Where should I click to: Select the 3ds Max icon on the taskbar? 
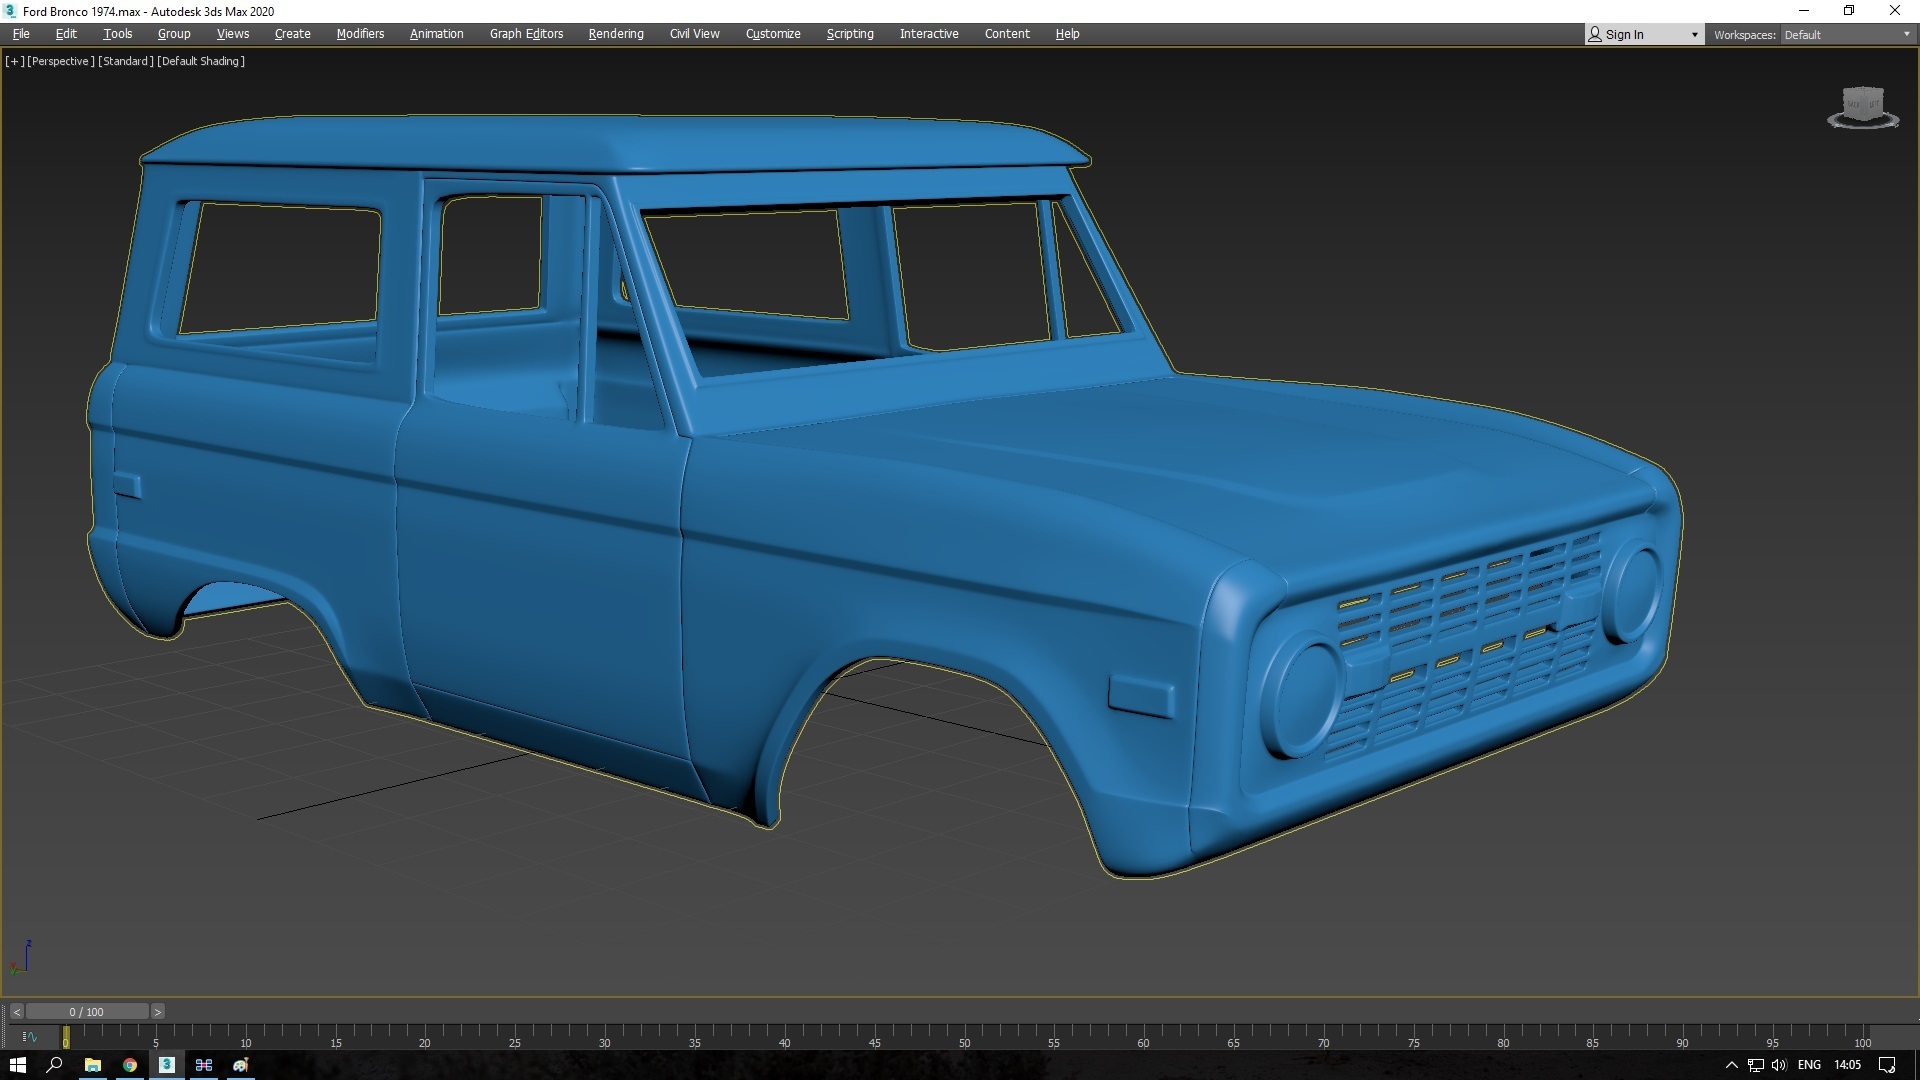point(166,1065)
